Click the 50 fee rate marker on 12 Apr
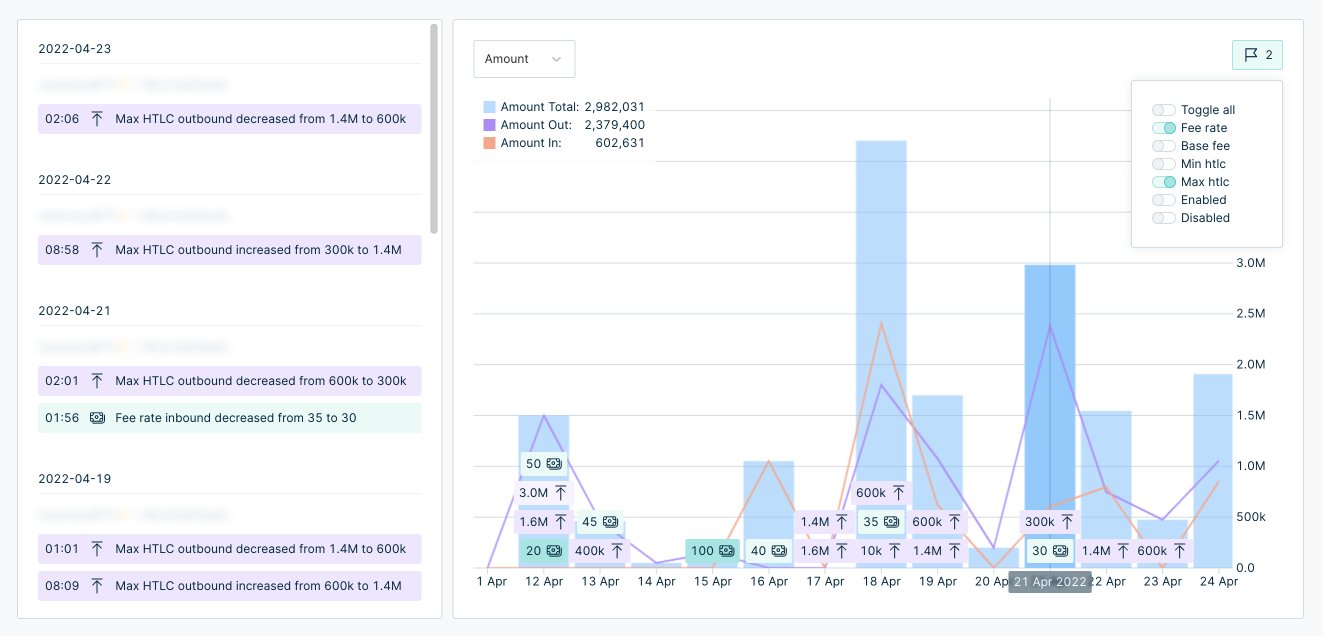Image resolution: width=1323 pixels, height=636 pixels. click(543, 464)
